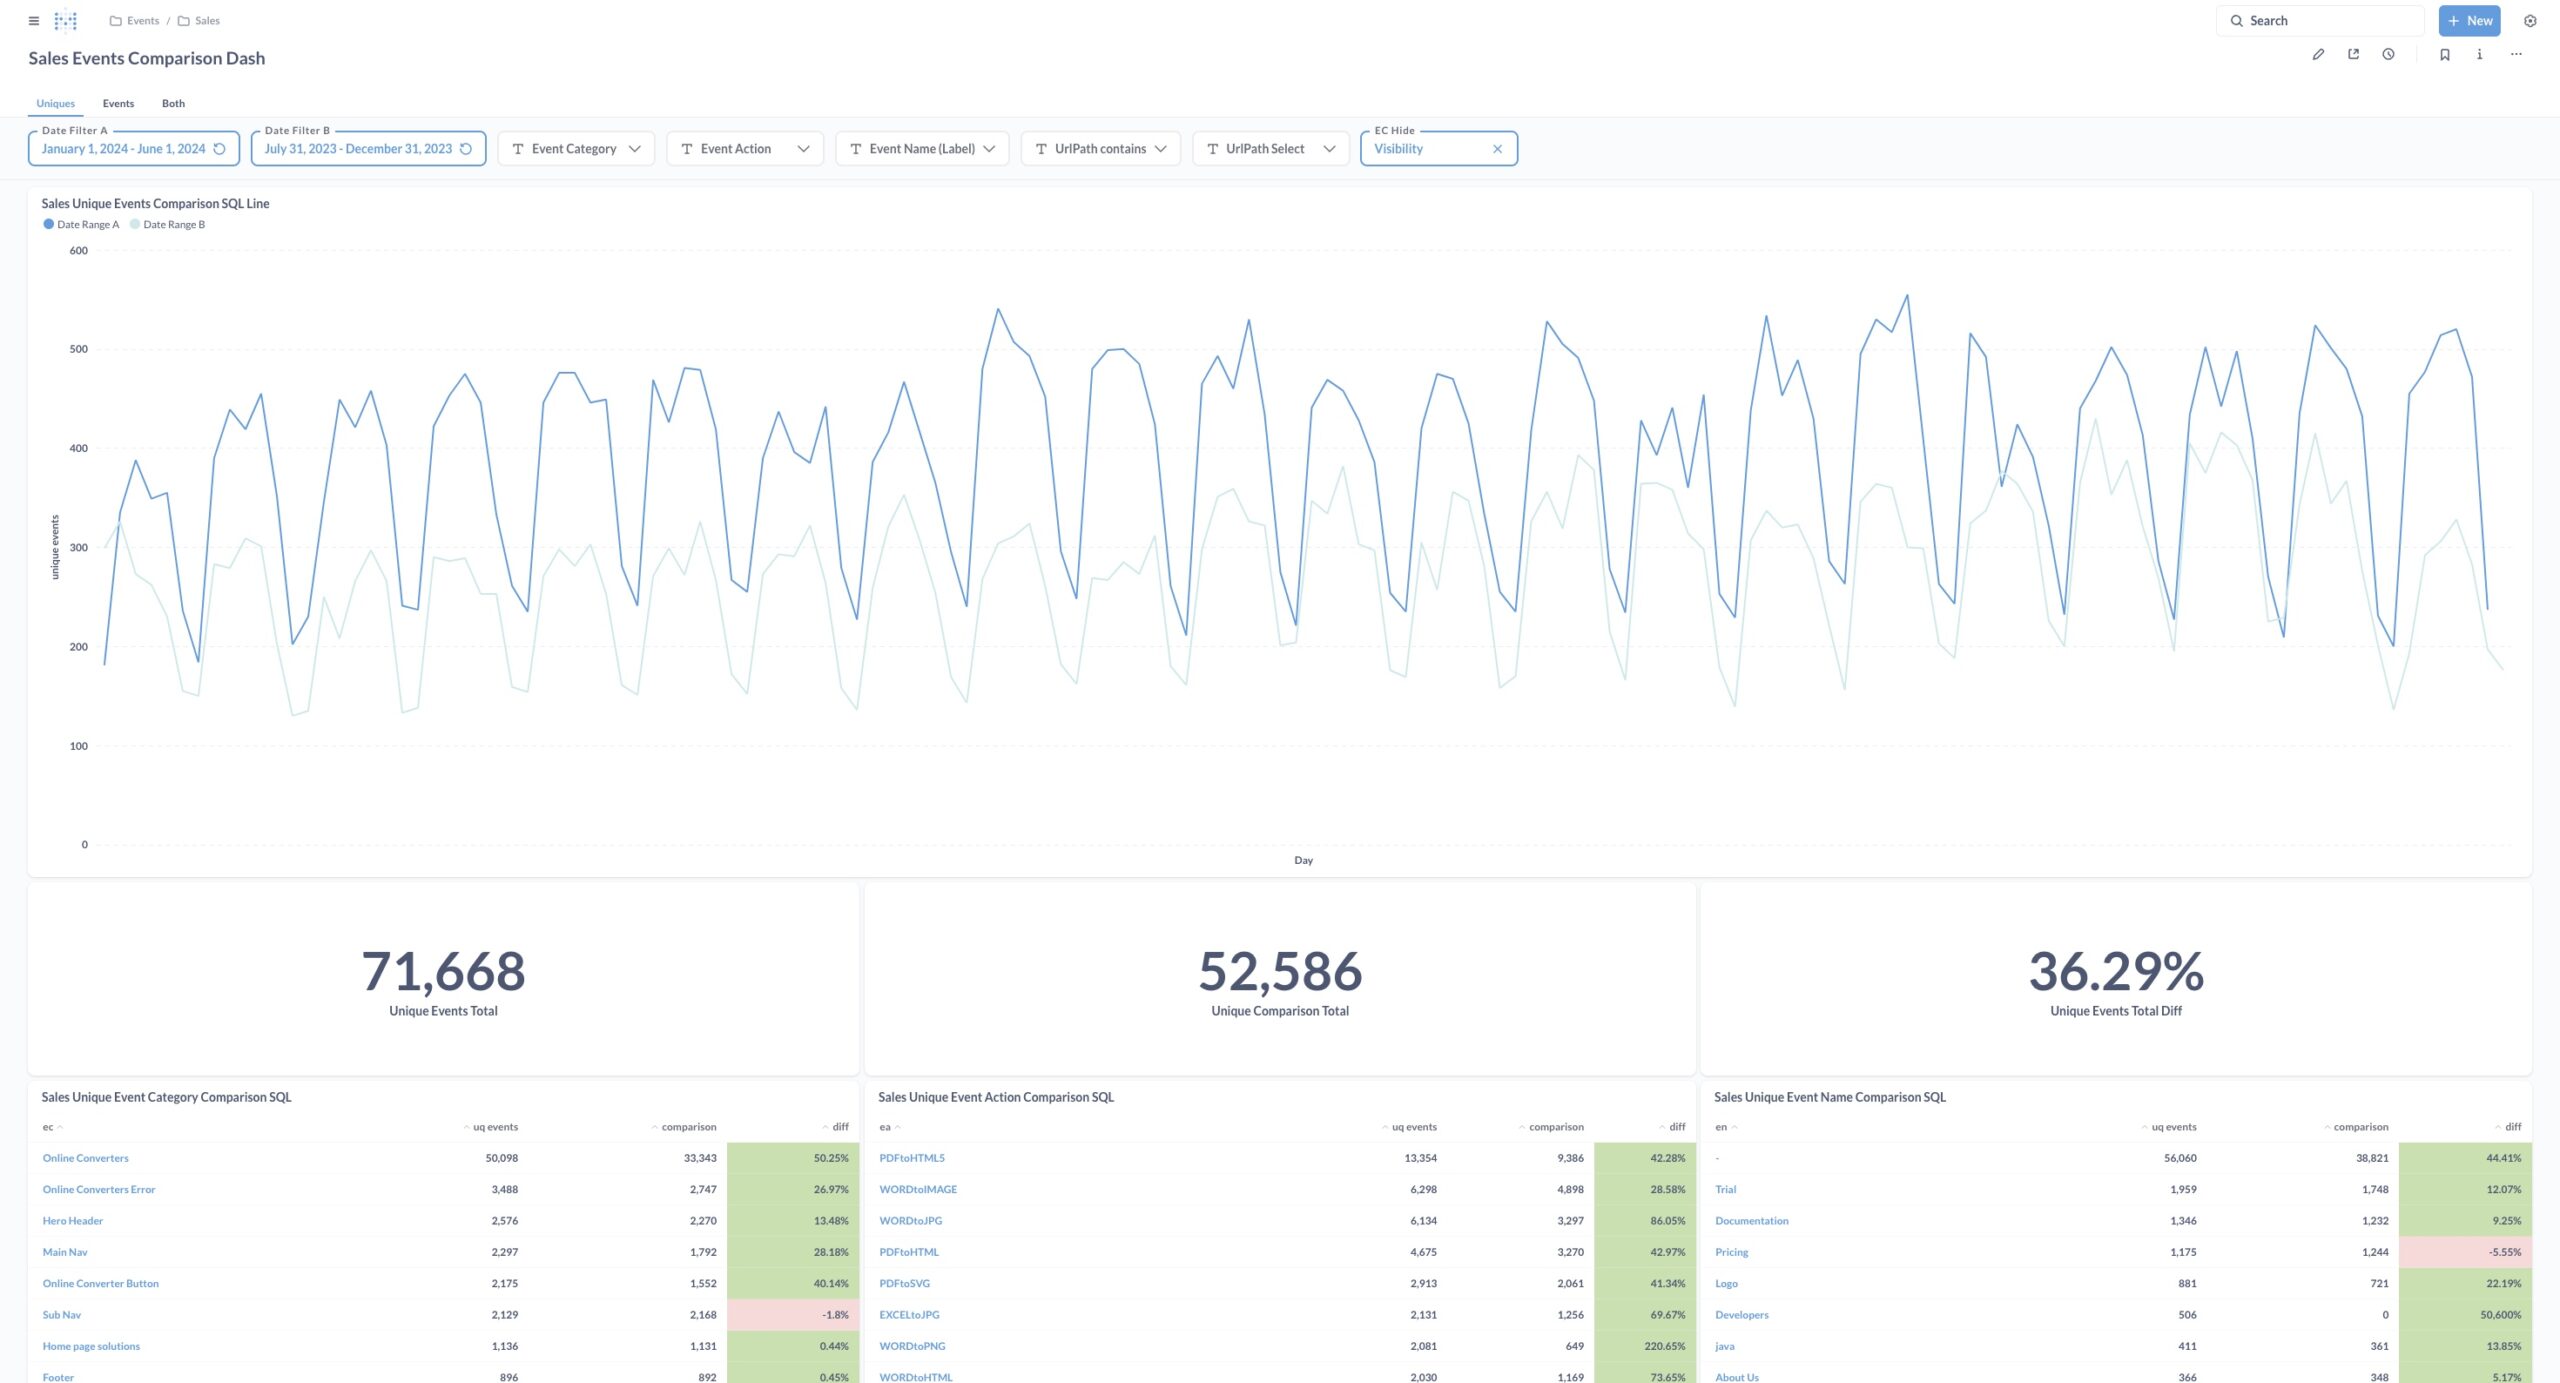Image resolution: width=2560 pixels, height=1383 pixels.
Task: Open the sidebar with the hamburger icon
Action: tap(34, 20)
